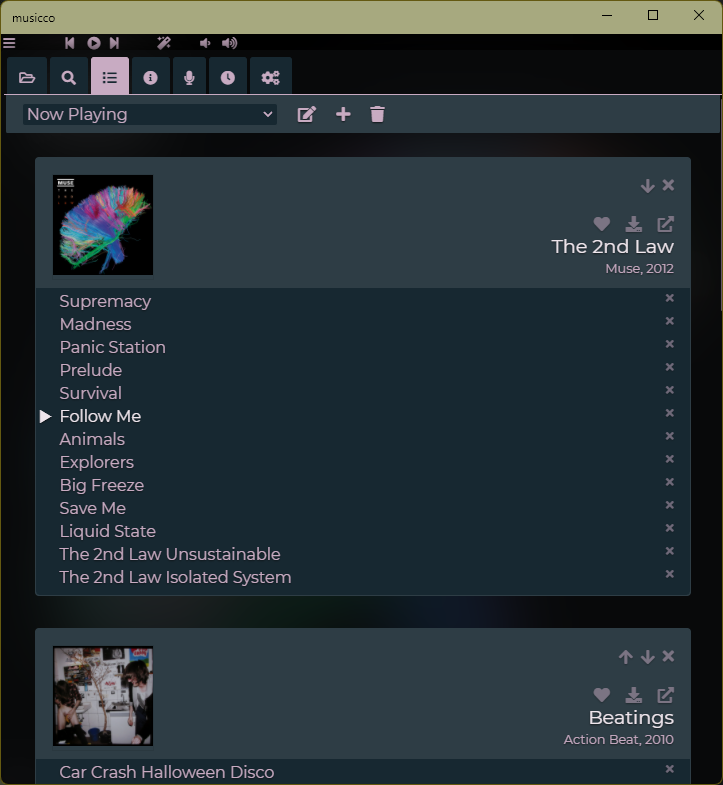Open the folder browse tab
The width and height of the screenshot is (723, 785).
[27, 77]
